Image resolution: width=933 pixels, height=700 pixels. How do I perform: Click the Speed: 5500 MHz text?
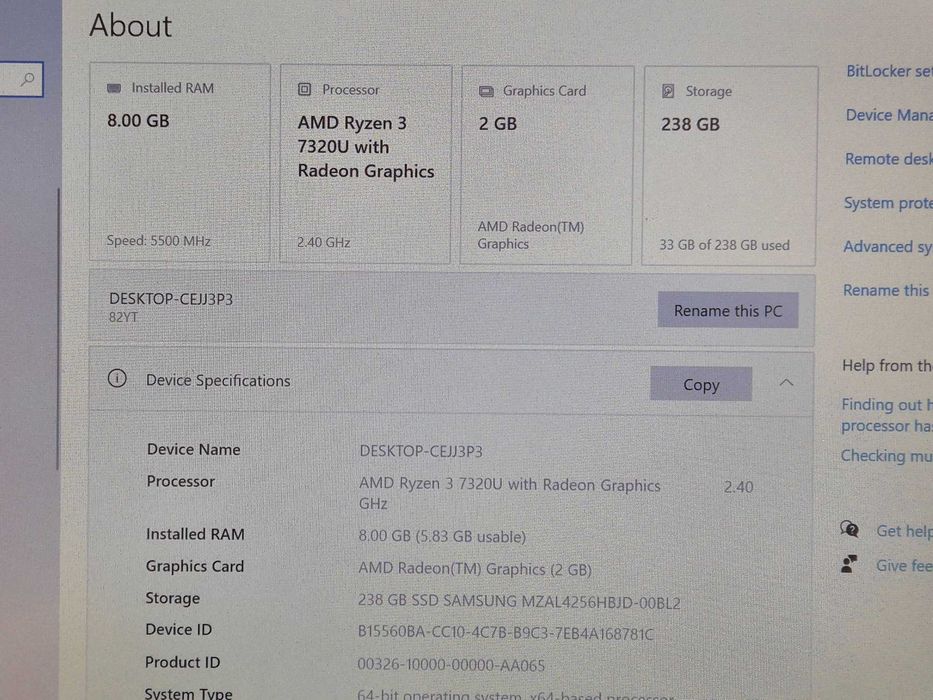(x=158, y=240)
